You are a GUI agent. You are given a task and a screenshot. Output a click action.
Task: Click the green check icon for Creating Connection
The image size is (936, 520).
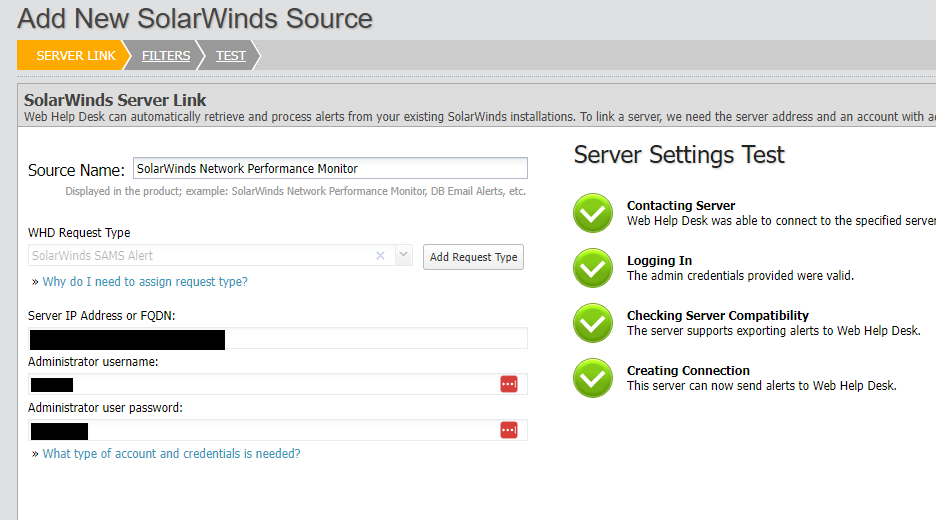point(593,378)
